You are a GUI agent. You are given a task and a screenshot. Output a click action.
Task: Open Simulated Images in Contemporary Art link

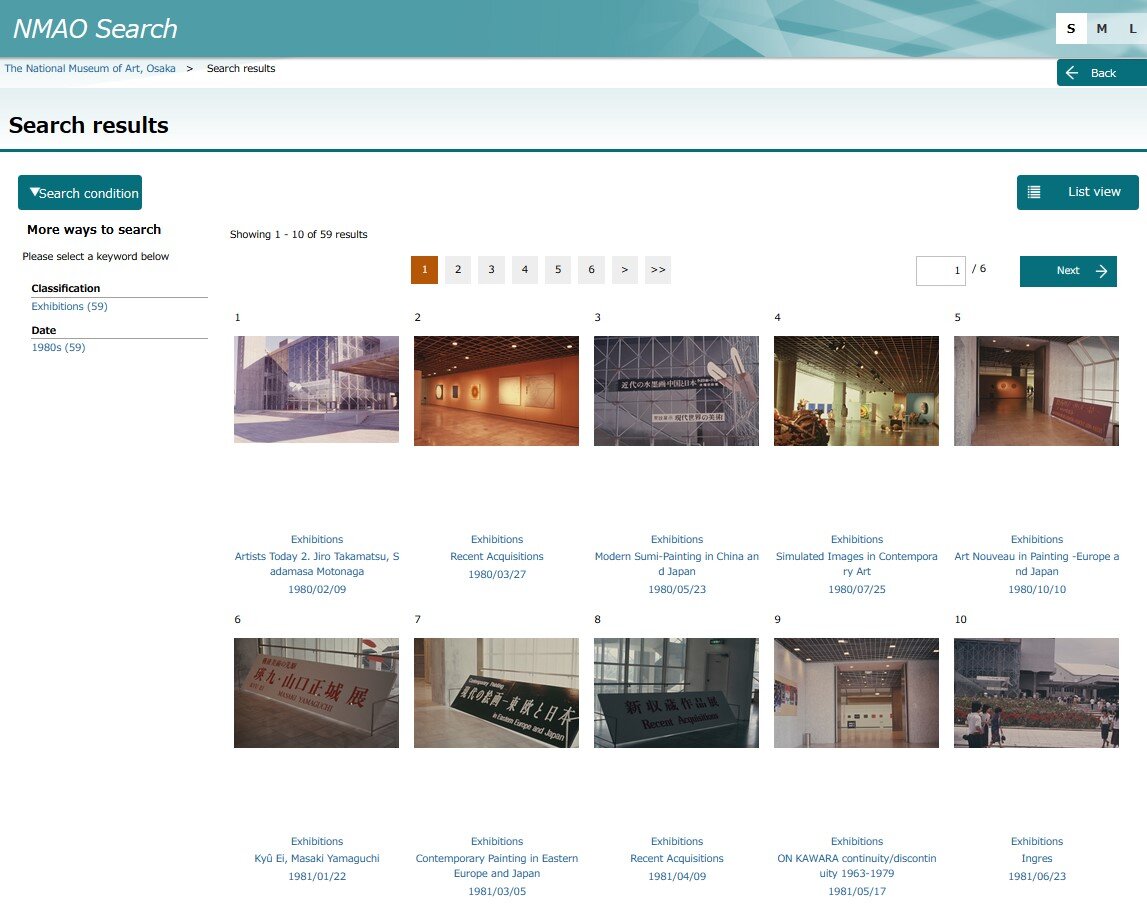click(857, 564)
